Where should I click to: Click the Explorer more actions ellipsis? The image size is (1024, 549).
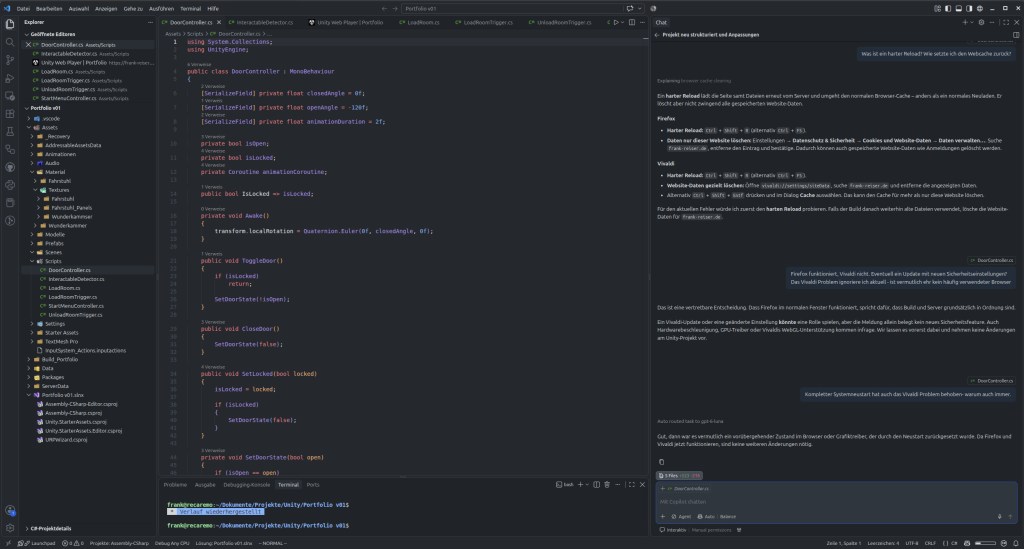(x=150, y=22)
